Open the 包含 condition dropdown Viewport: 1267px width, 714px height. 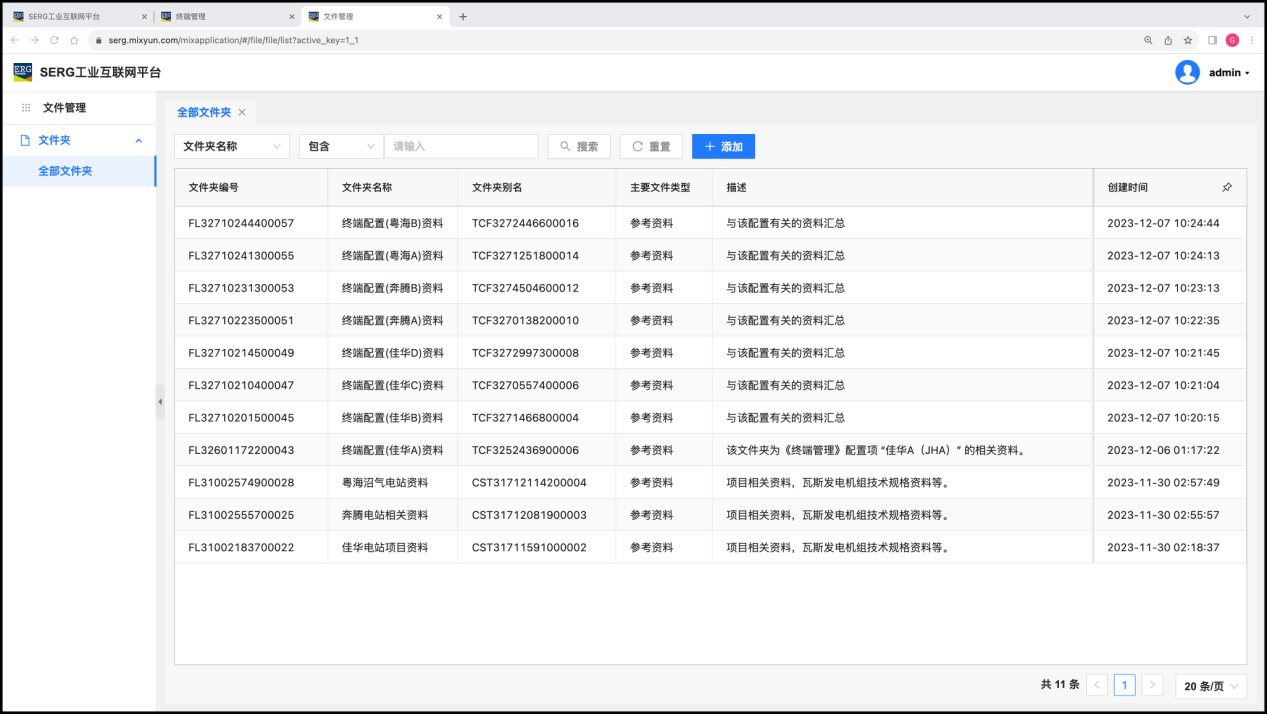coord(341,146)
